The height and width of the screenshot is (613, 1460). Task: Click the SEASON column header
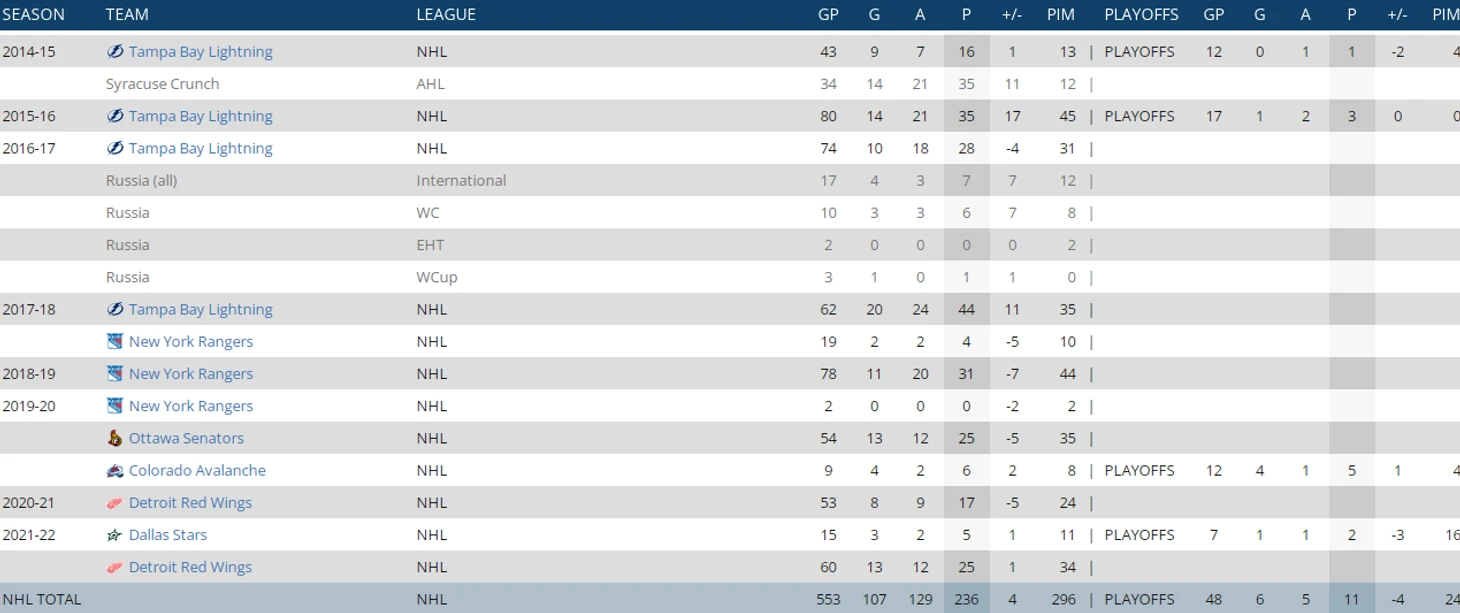[x=33, y=14]
